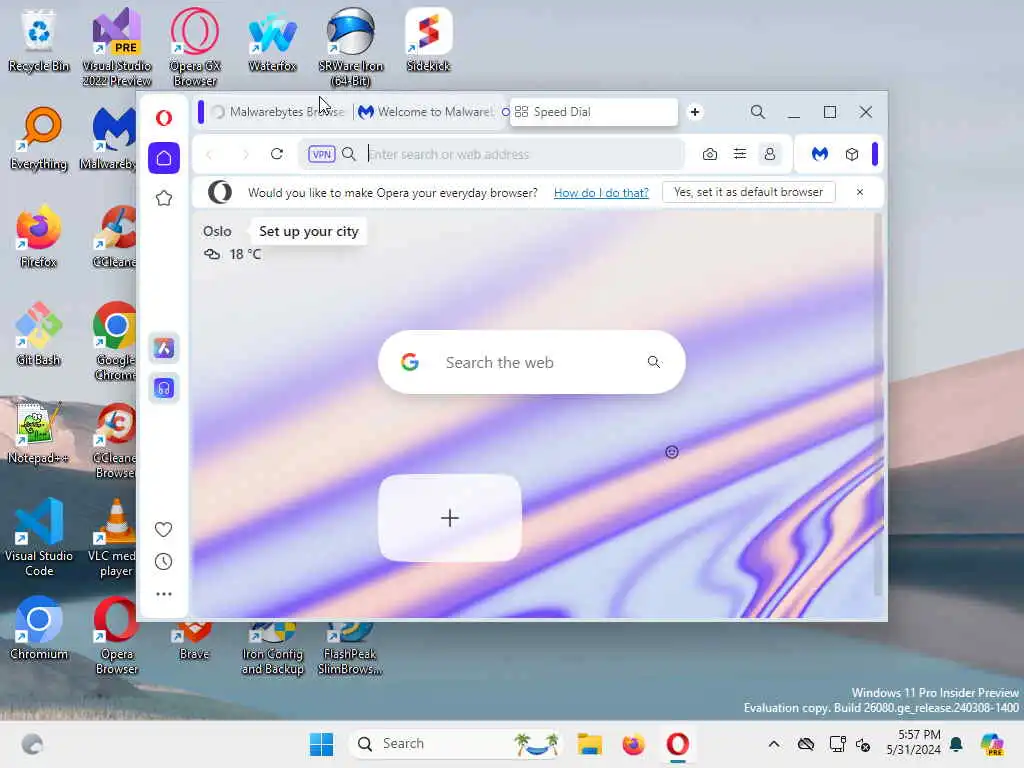Search open tabs with magnifier icon
Image resolution: width=1024 pixels, height=768 pixels.
click(x=758, y=112)
